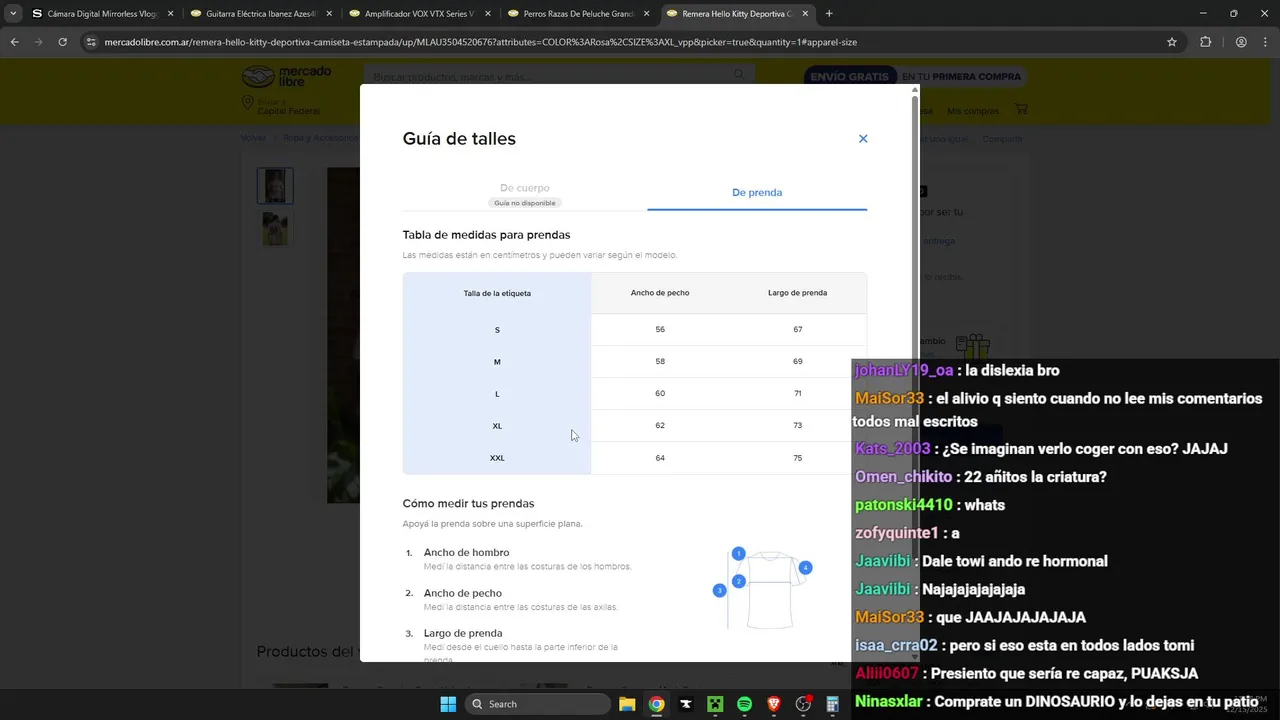This screenshot has height=720, width=1280.
Task: Click the address bar URL
Action: coord(480,42)
